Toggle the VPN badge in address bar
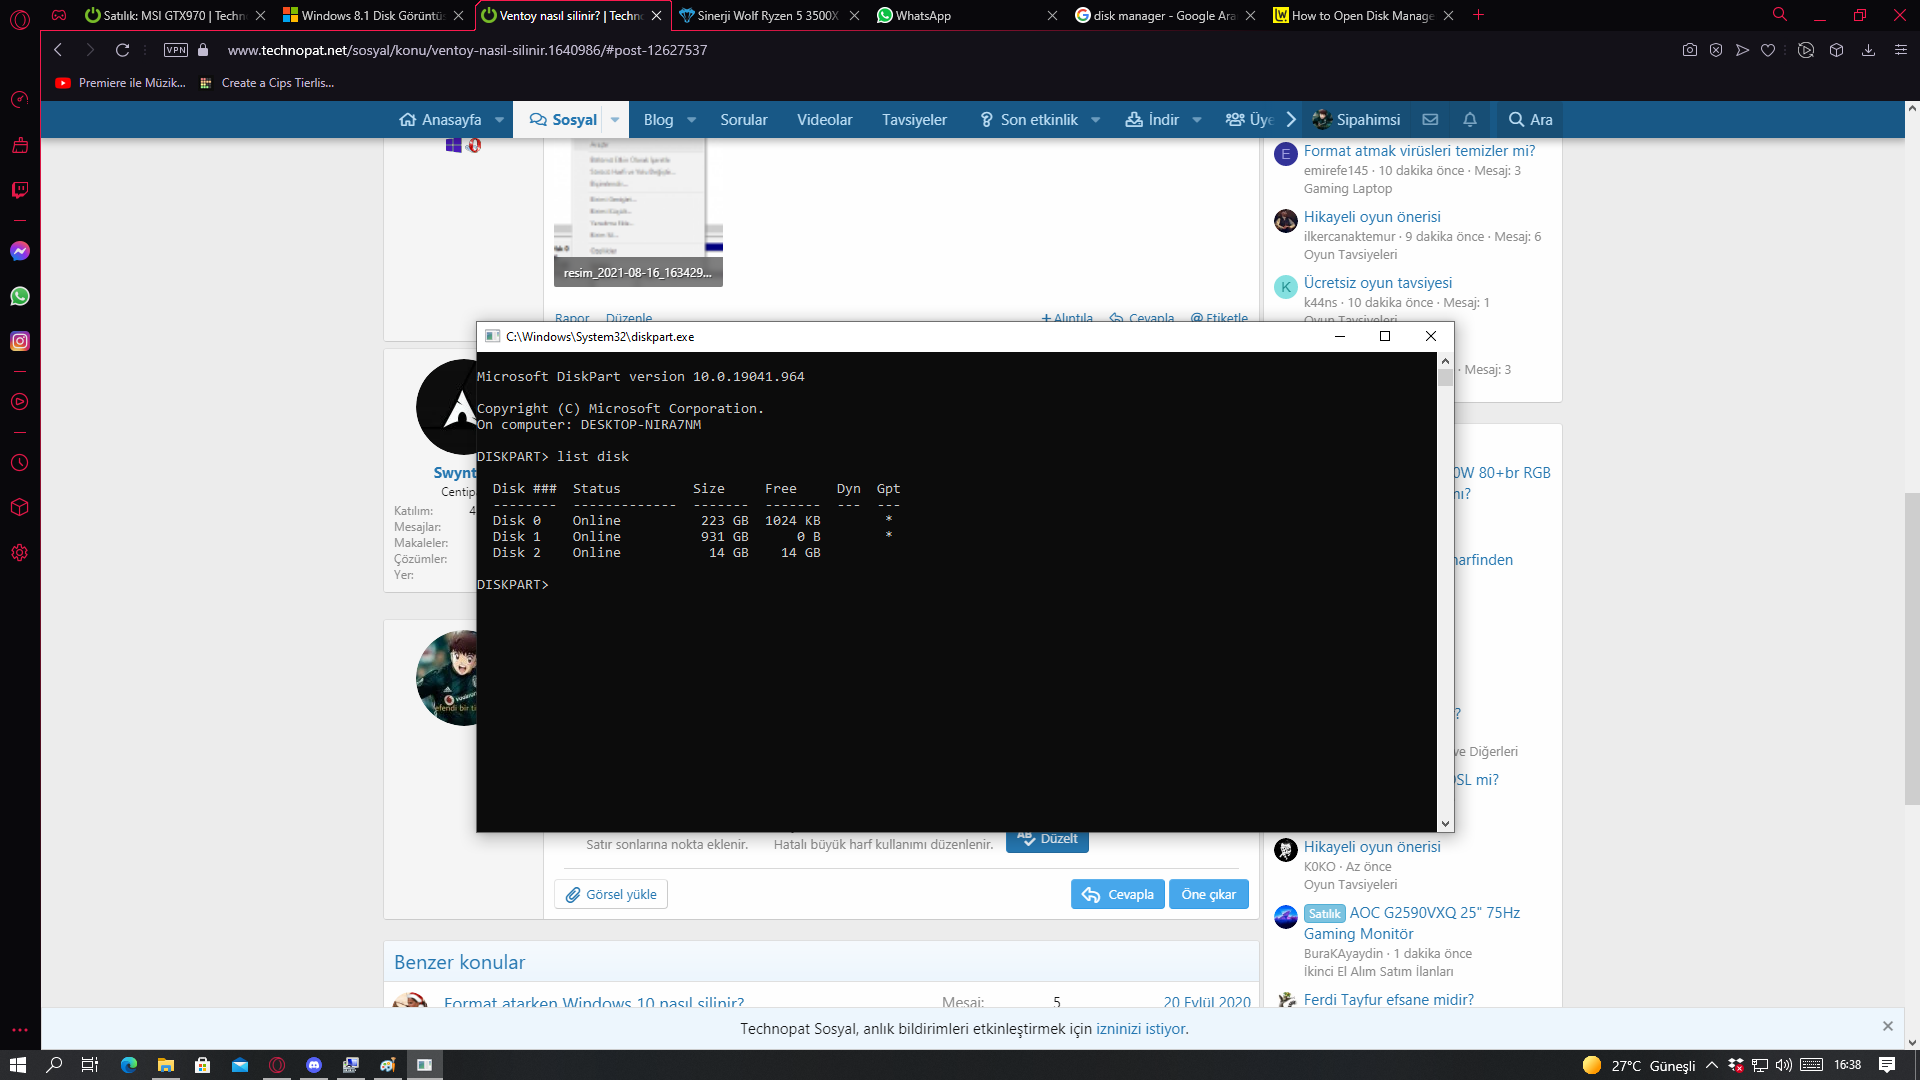 click(x=176, y=50)
